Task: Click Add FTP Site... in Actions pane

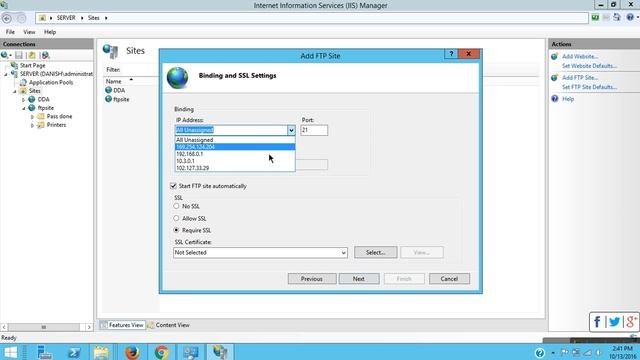Action: (x=580, y=78)
